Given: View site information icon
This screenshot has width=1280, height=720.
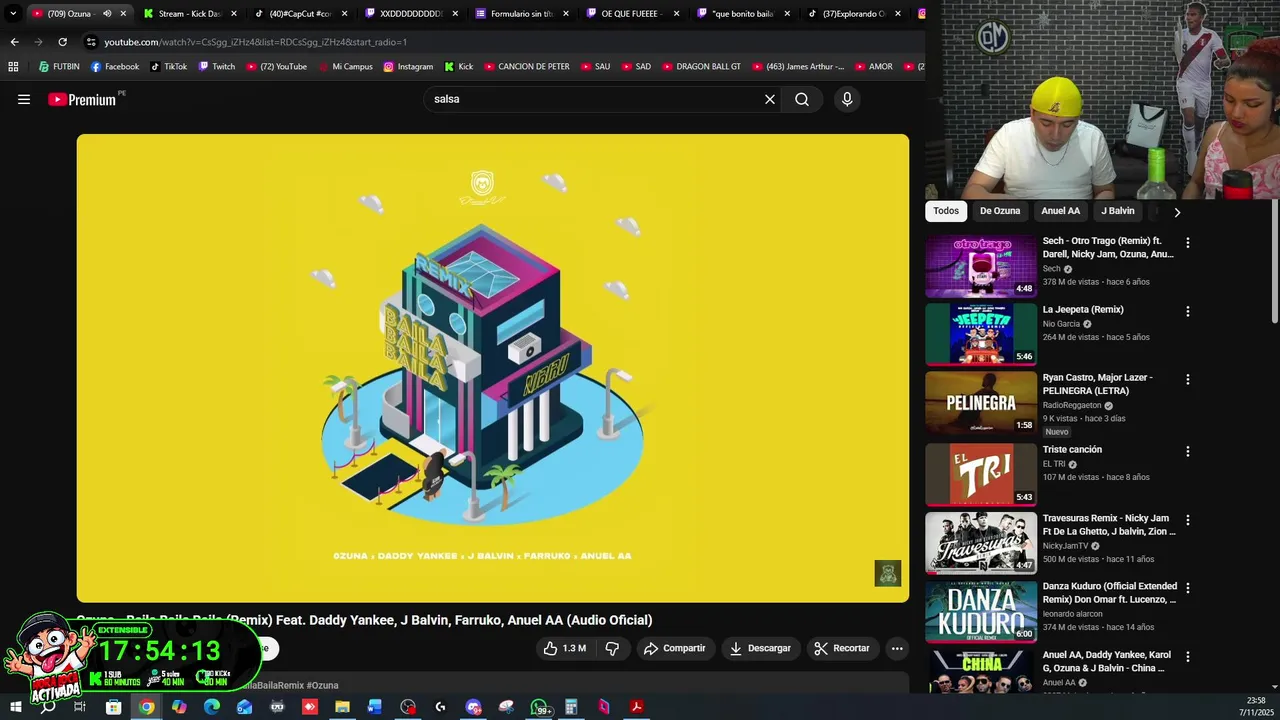Looking at the screenshot, I should coord(91,42).
